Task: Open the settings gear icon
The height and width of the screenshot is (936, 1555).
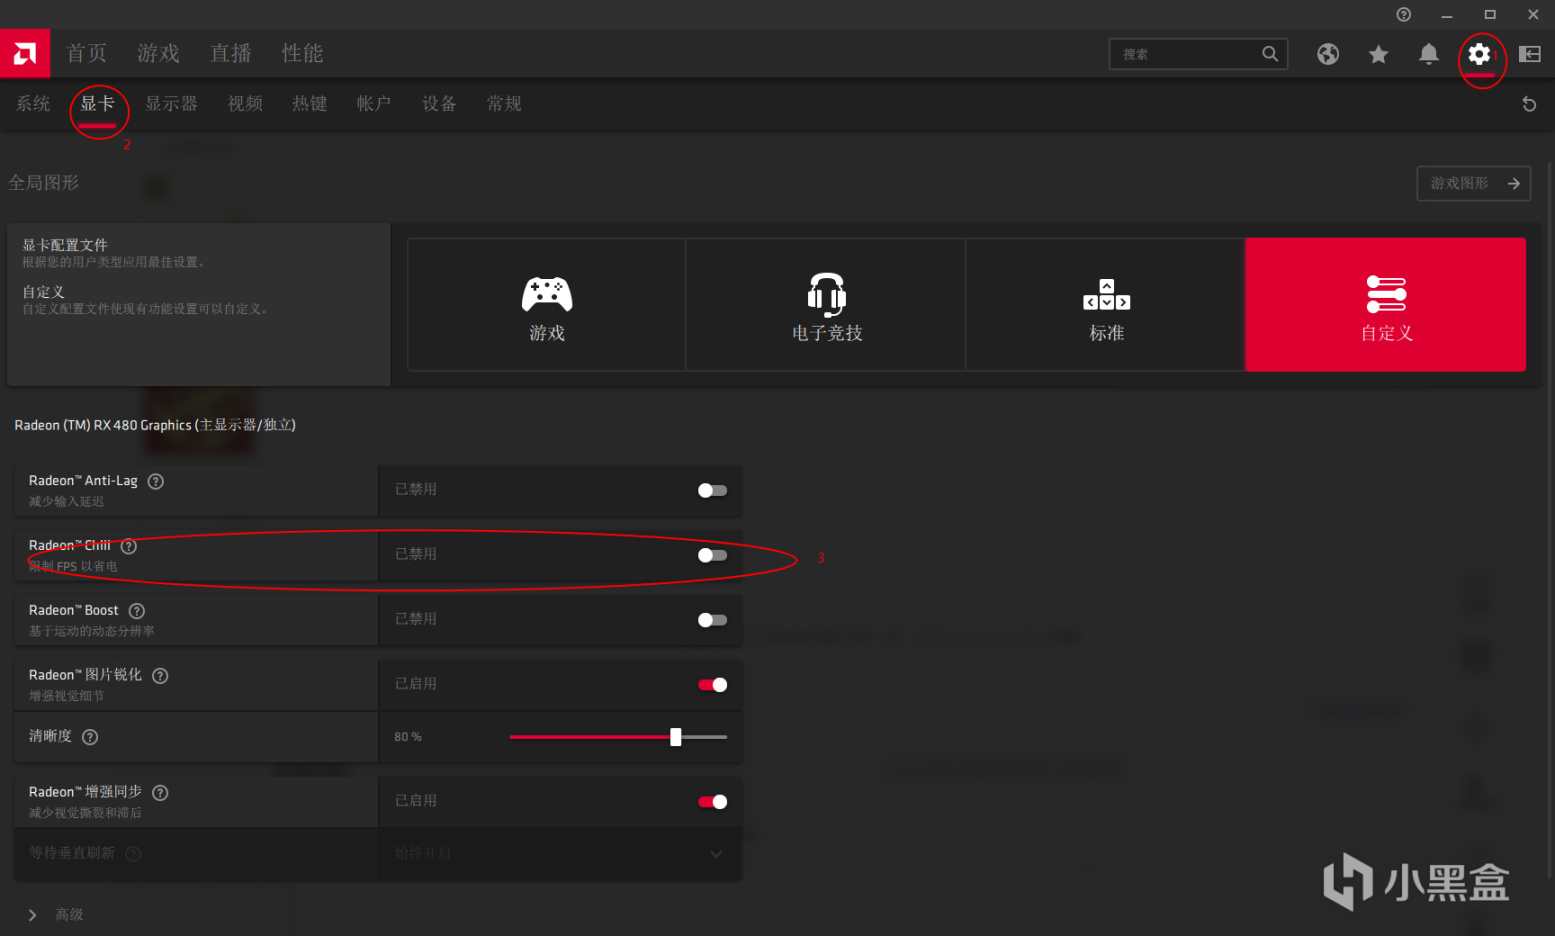Action: 1479,54
